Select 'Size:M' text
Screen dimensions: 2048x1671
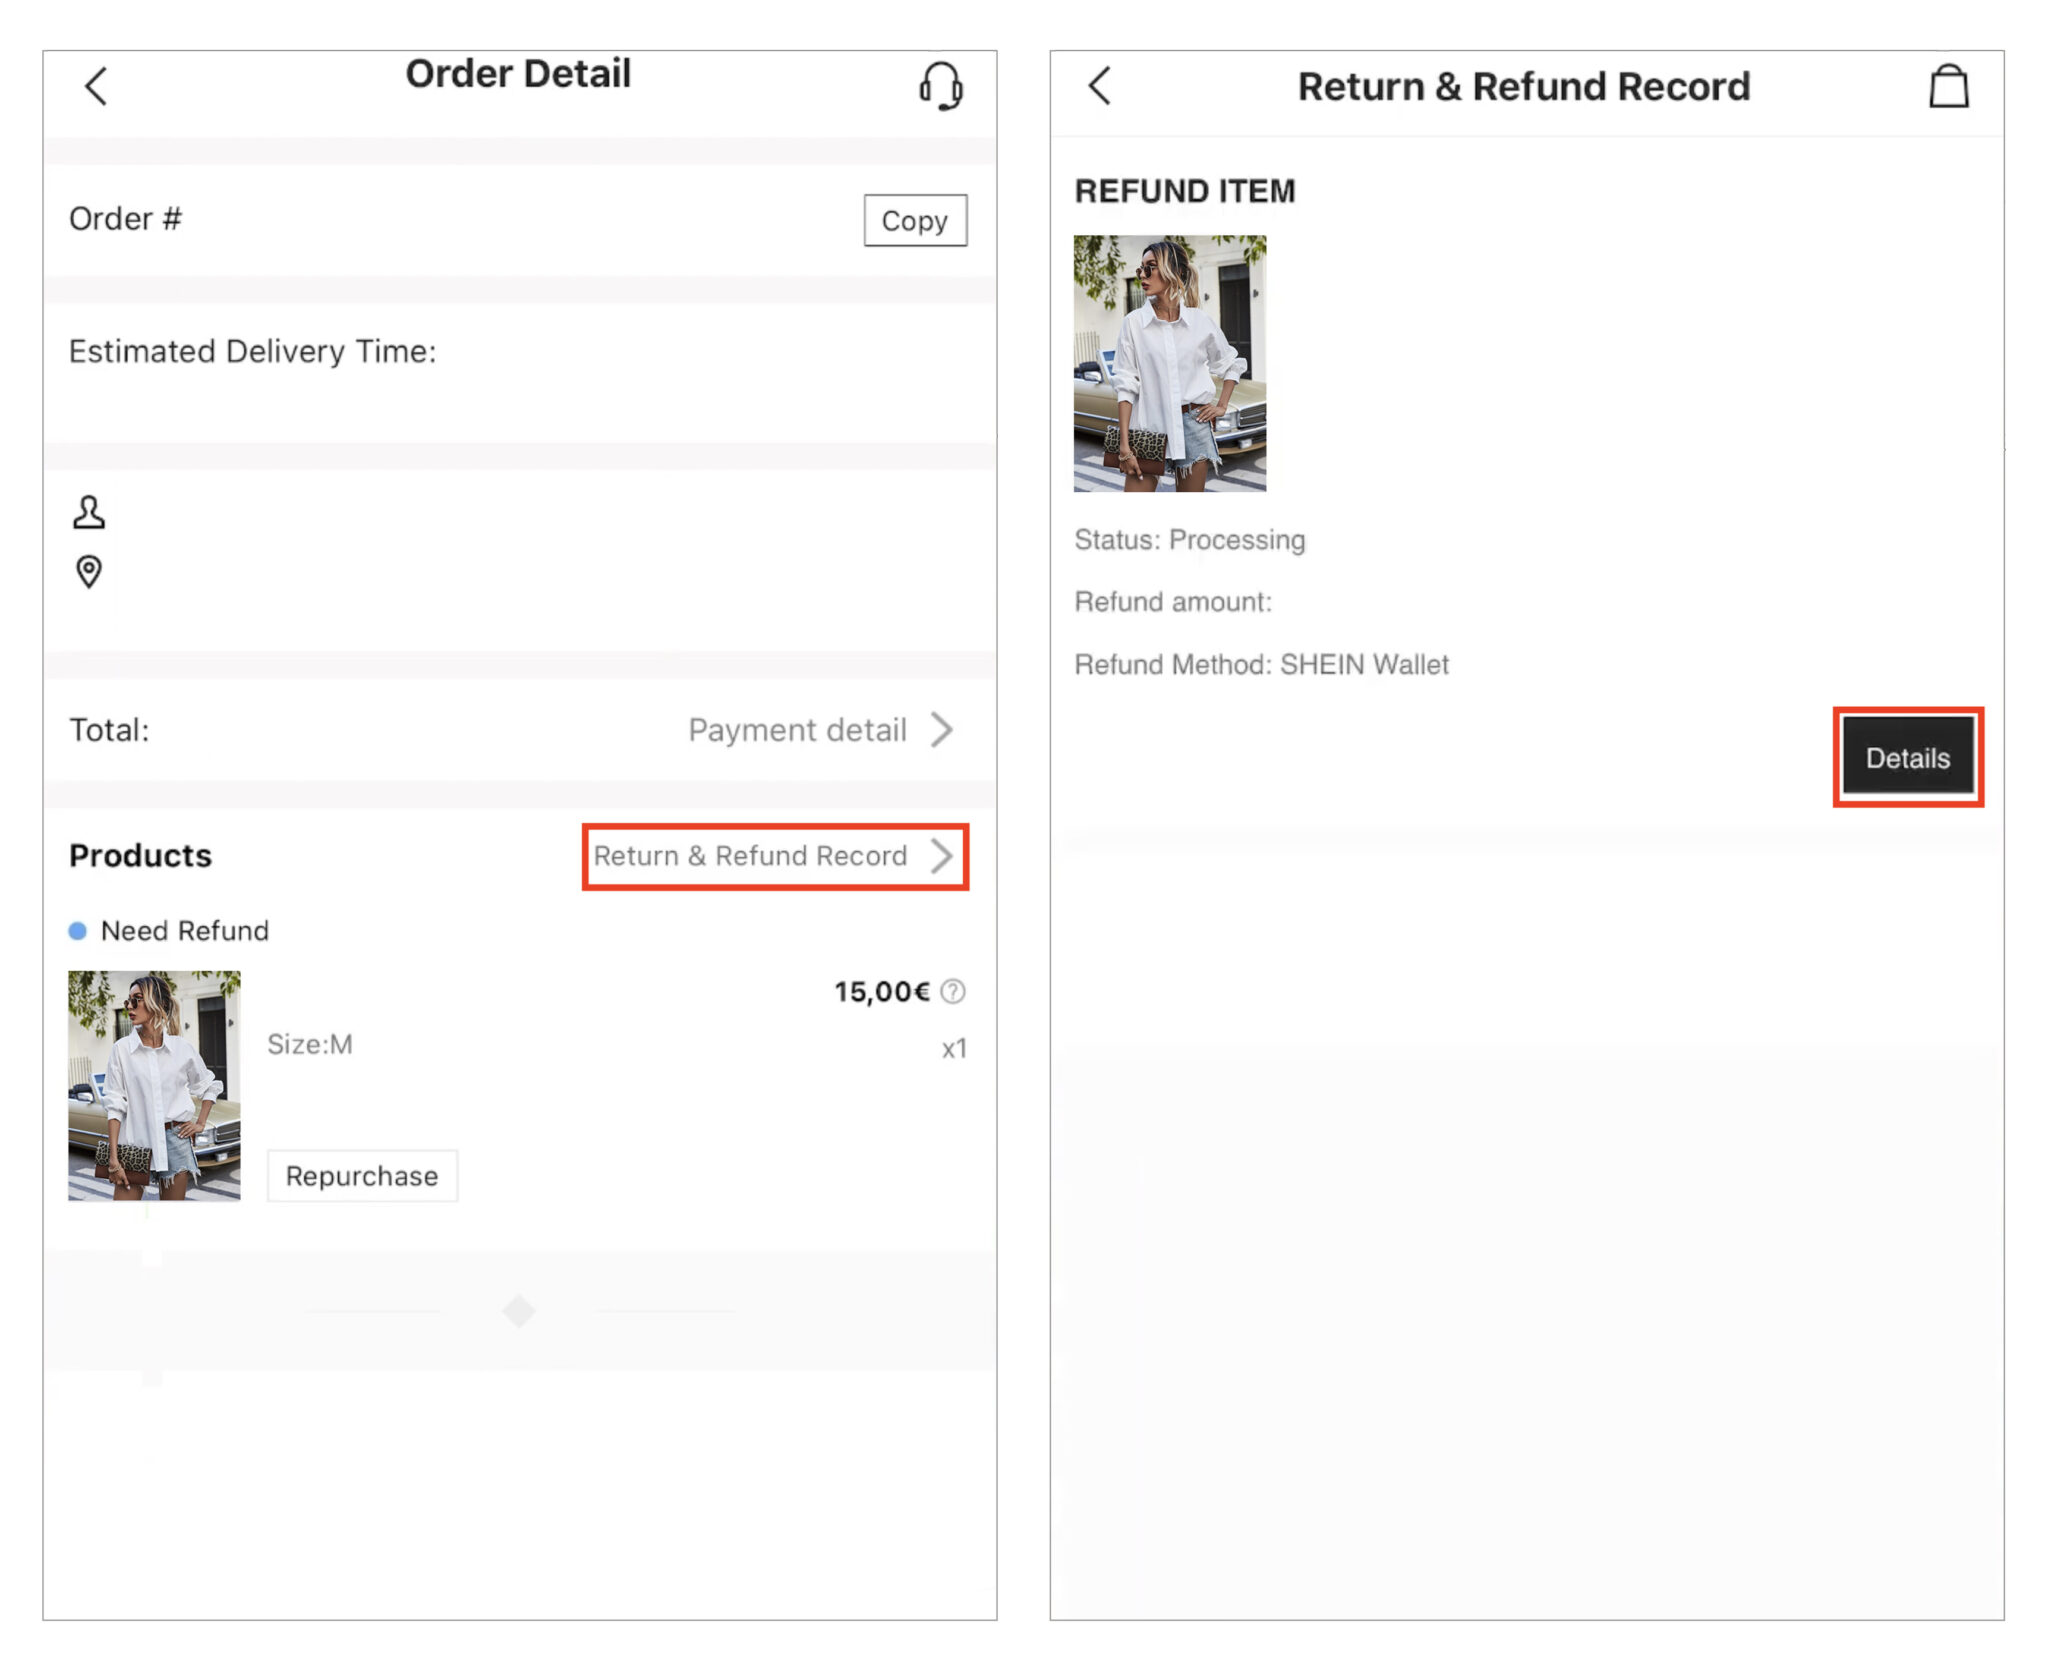310,1044
